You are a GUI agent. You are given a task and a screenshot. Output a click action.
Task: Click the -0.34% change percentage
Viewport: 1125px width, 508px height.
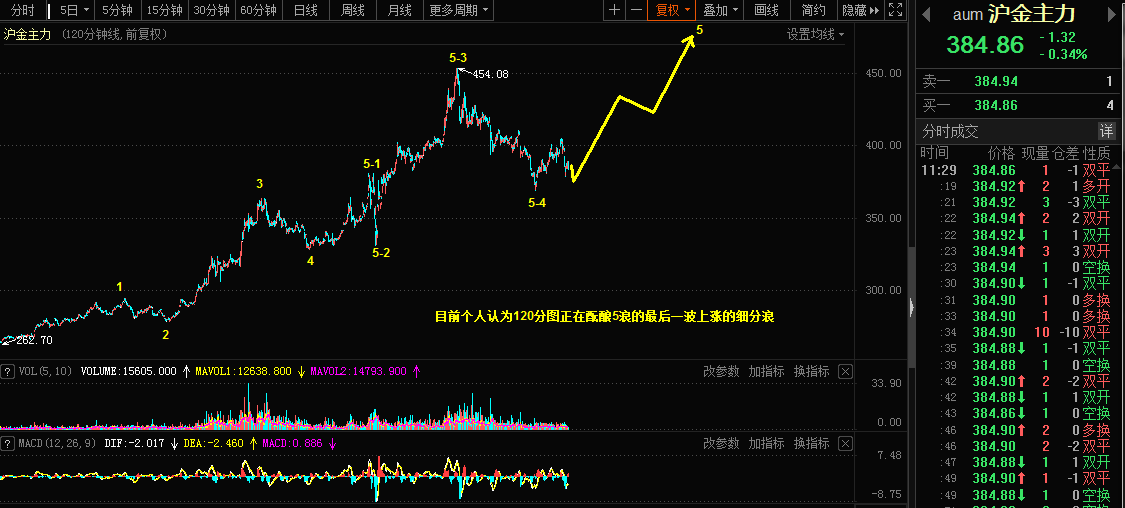pyautogui.click(x=1063, y=54)
